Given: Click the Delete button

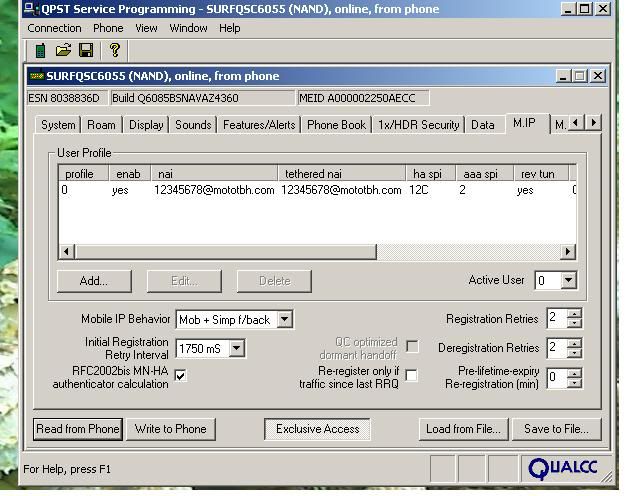Looking at the screenshot, I should [x=274, y=281].
